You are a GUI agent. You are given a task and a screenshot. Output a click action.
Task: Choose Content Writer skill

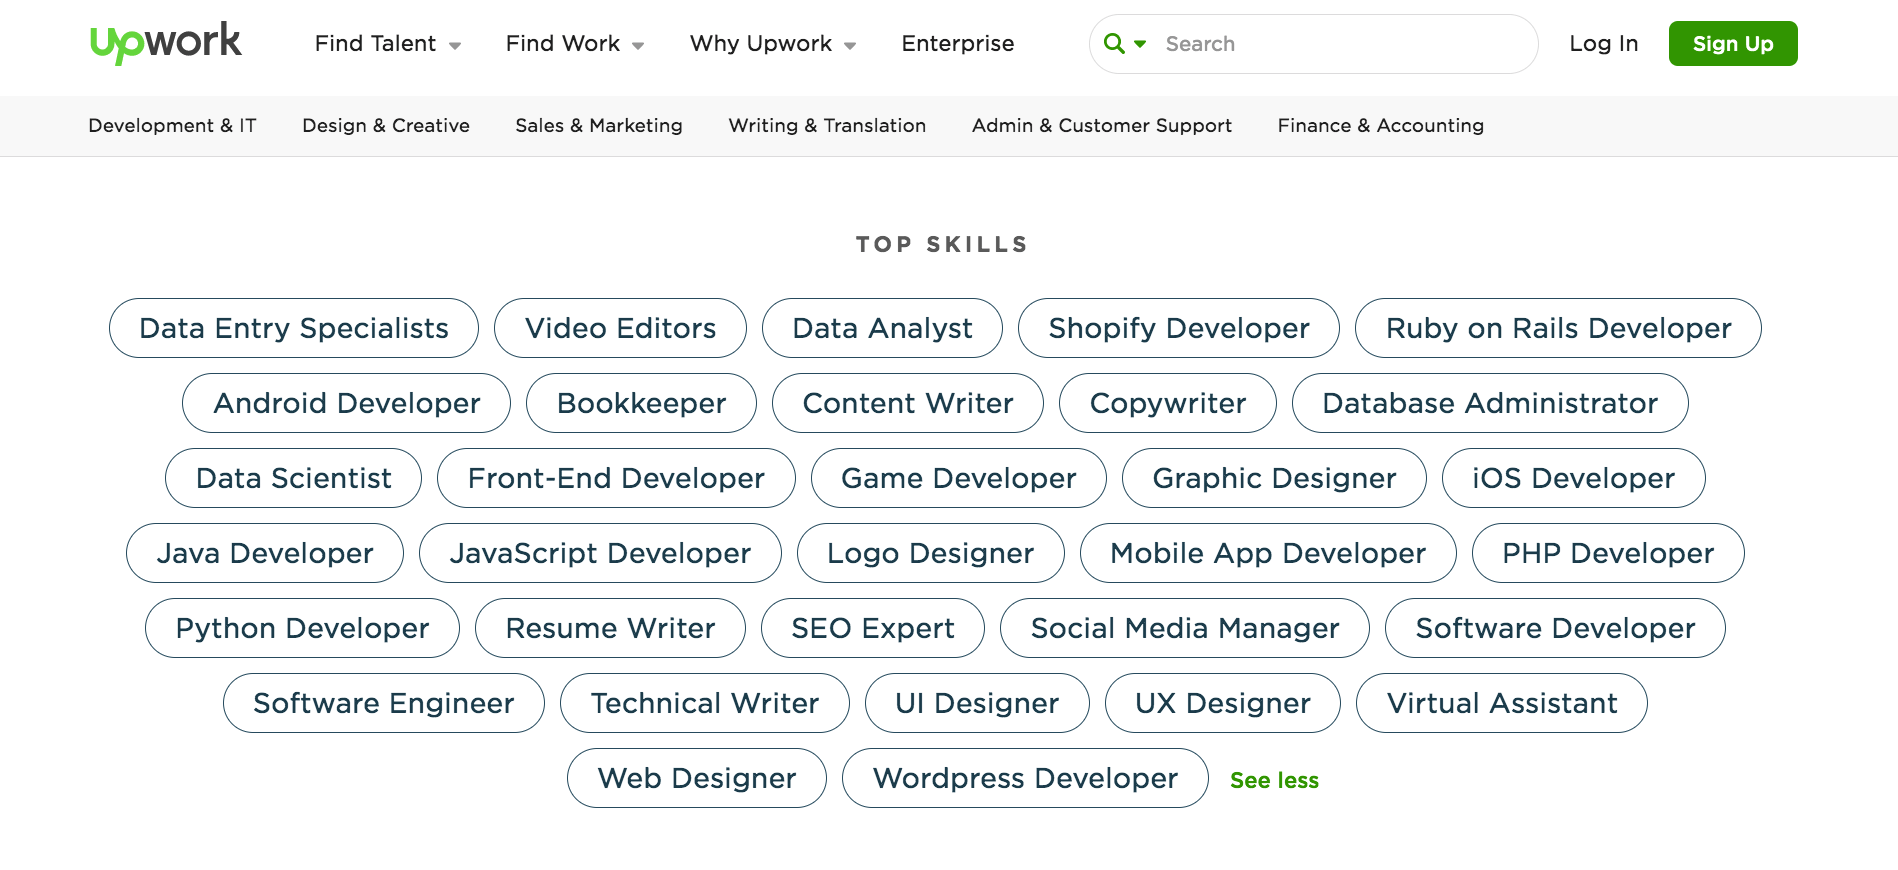pos(908,403)
